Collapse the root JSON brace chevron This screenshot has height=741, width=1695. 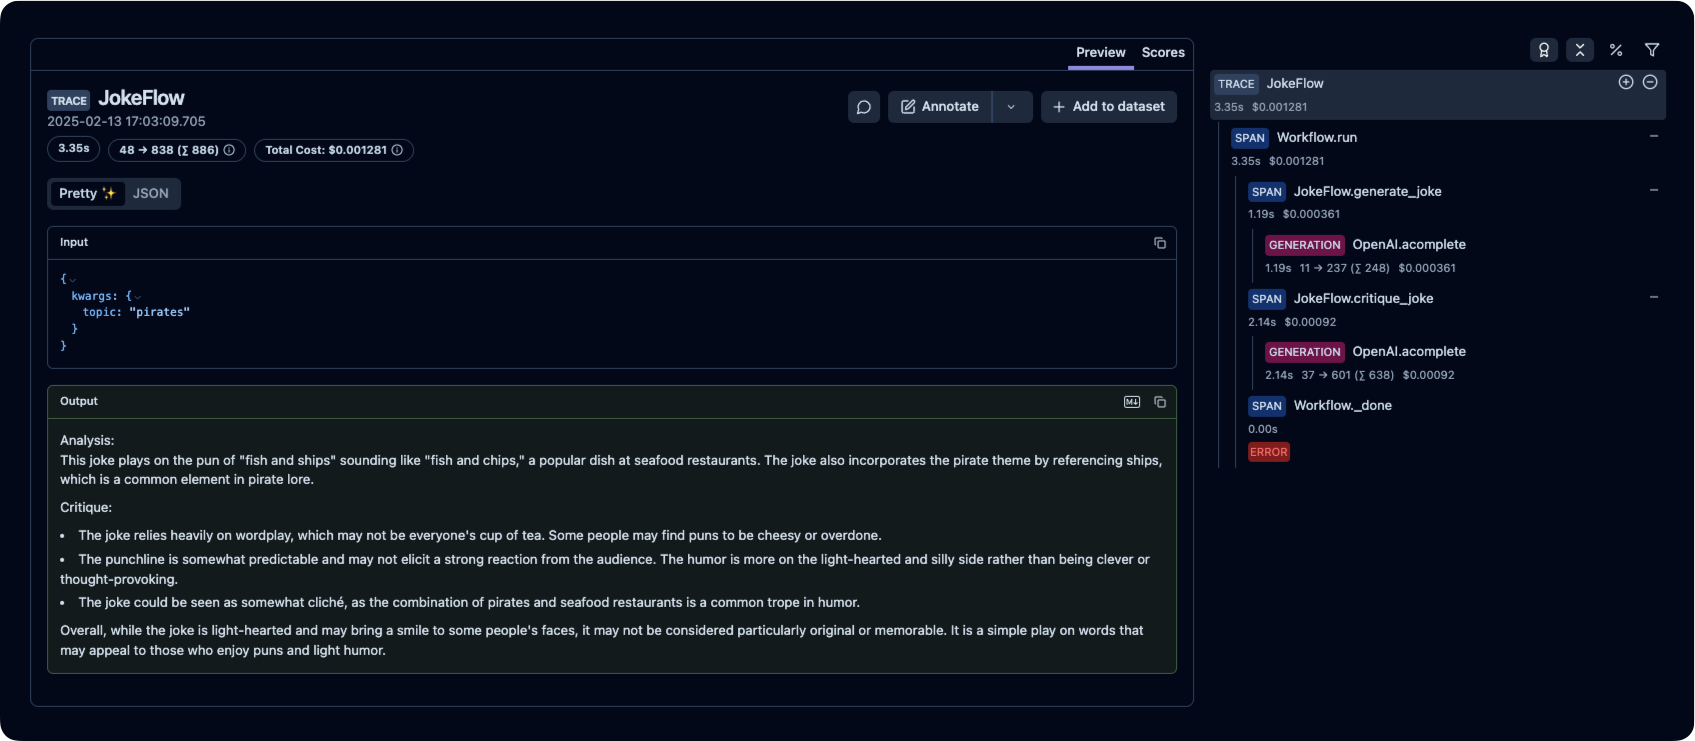pos(73,280)
